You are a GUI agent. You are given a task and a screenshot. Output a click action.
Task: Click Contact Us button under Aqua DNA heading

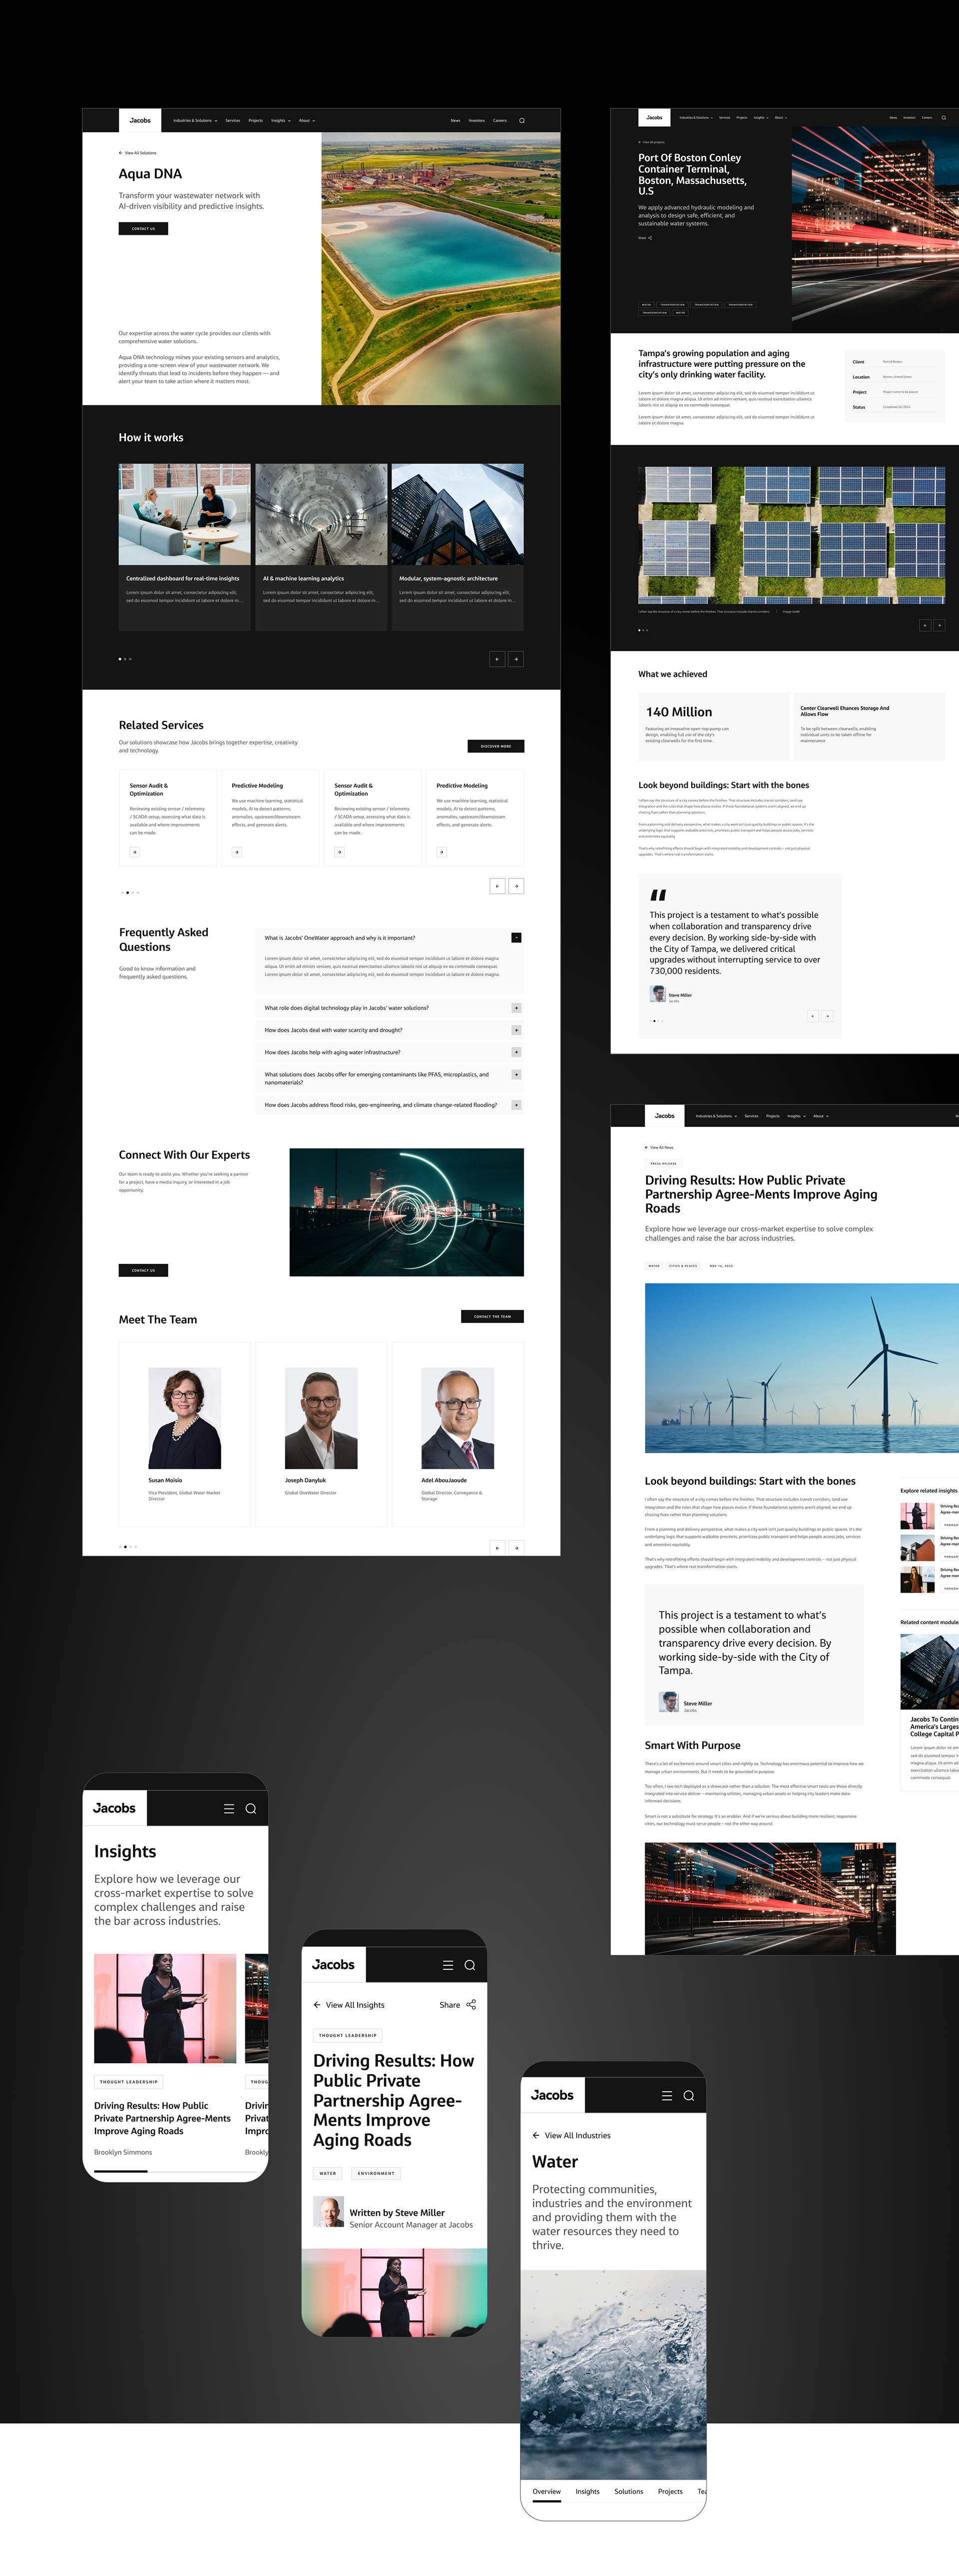click(143, 229)
